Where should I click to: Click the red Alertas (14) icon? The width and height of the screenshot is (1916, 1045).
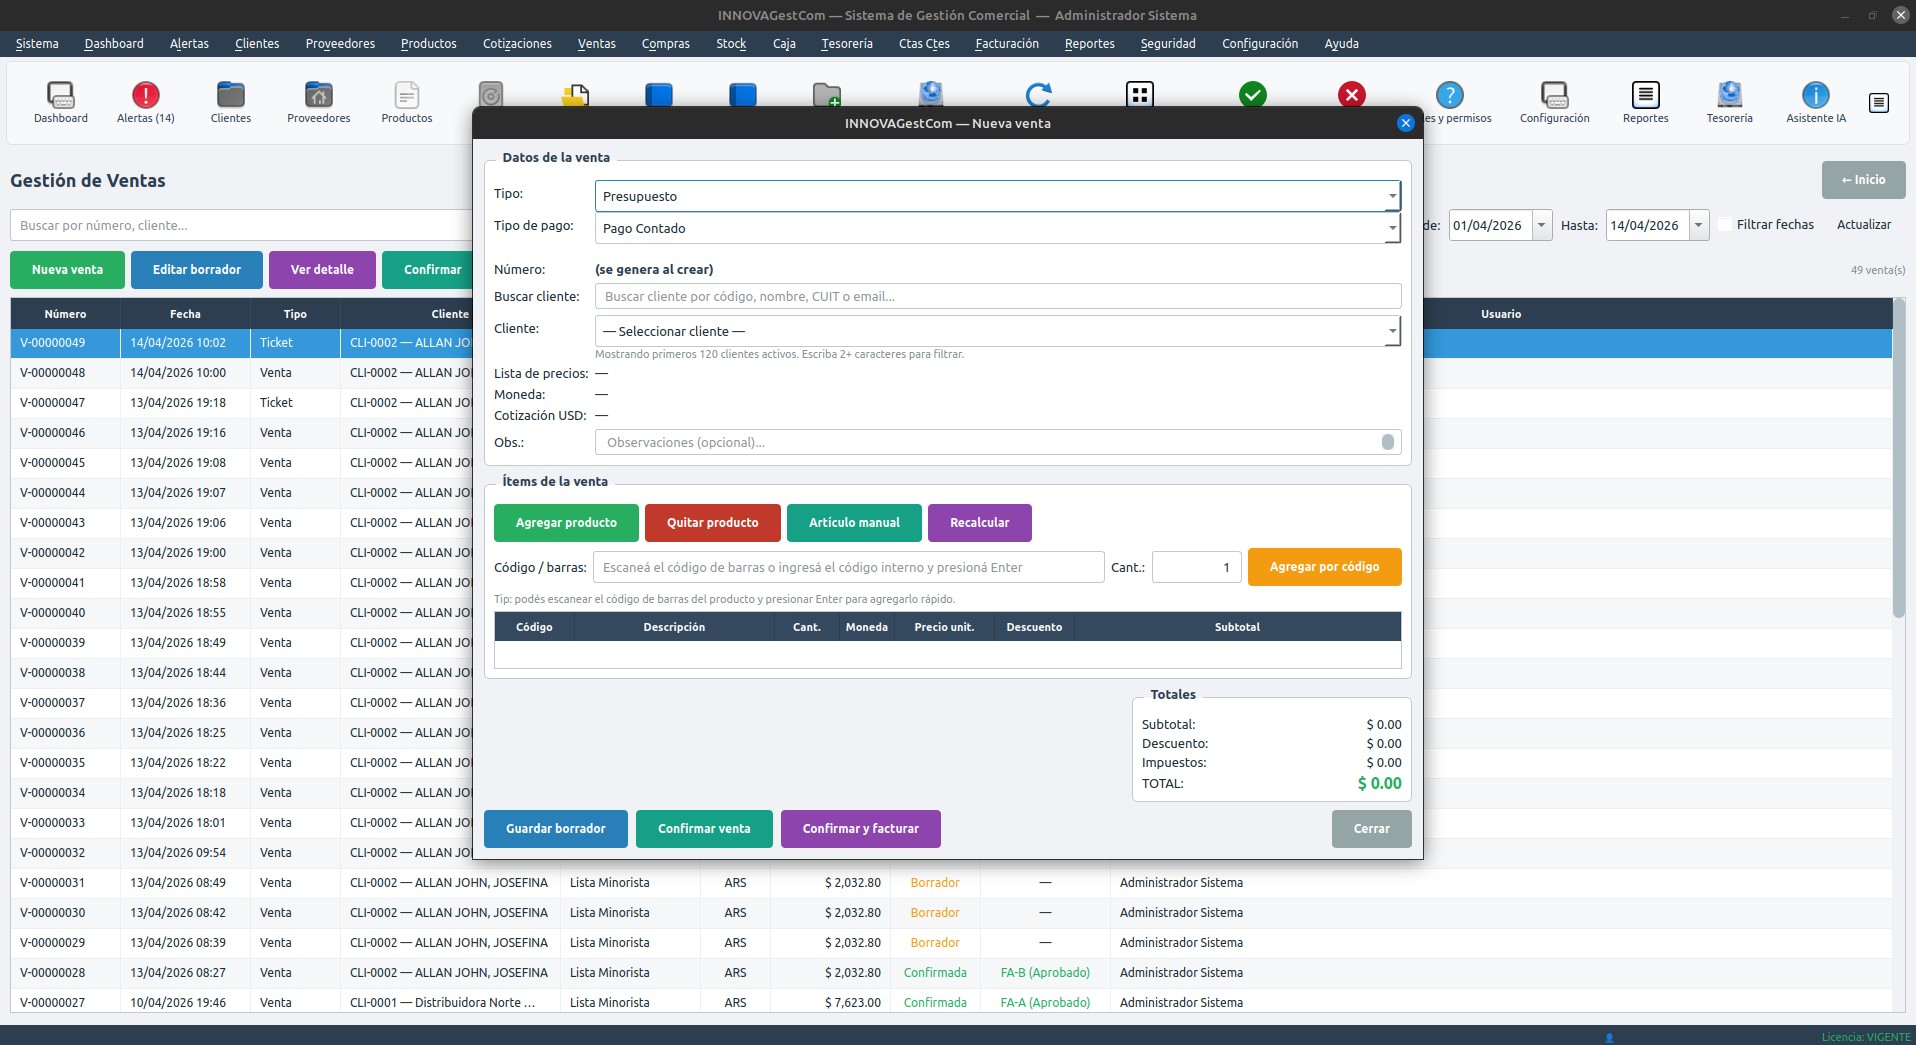coord(145,102)
